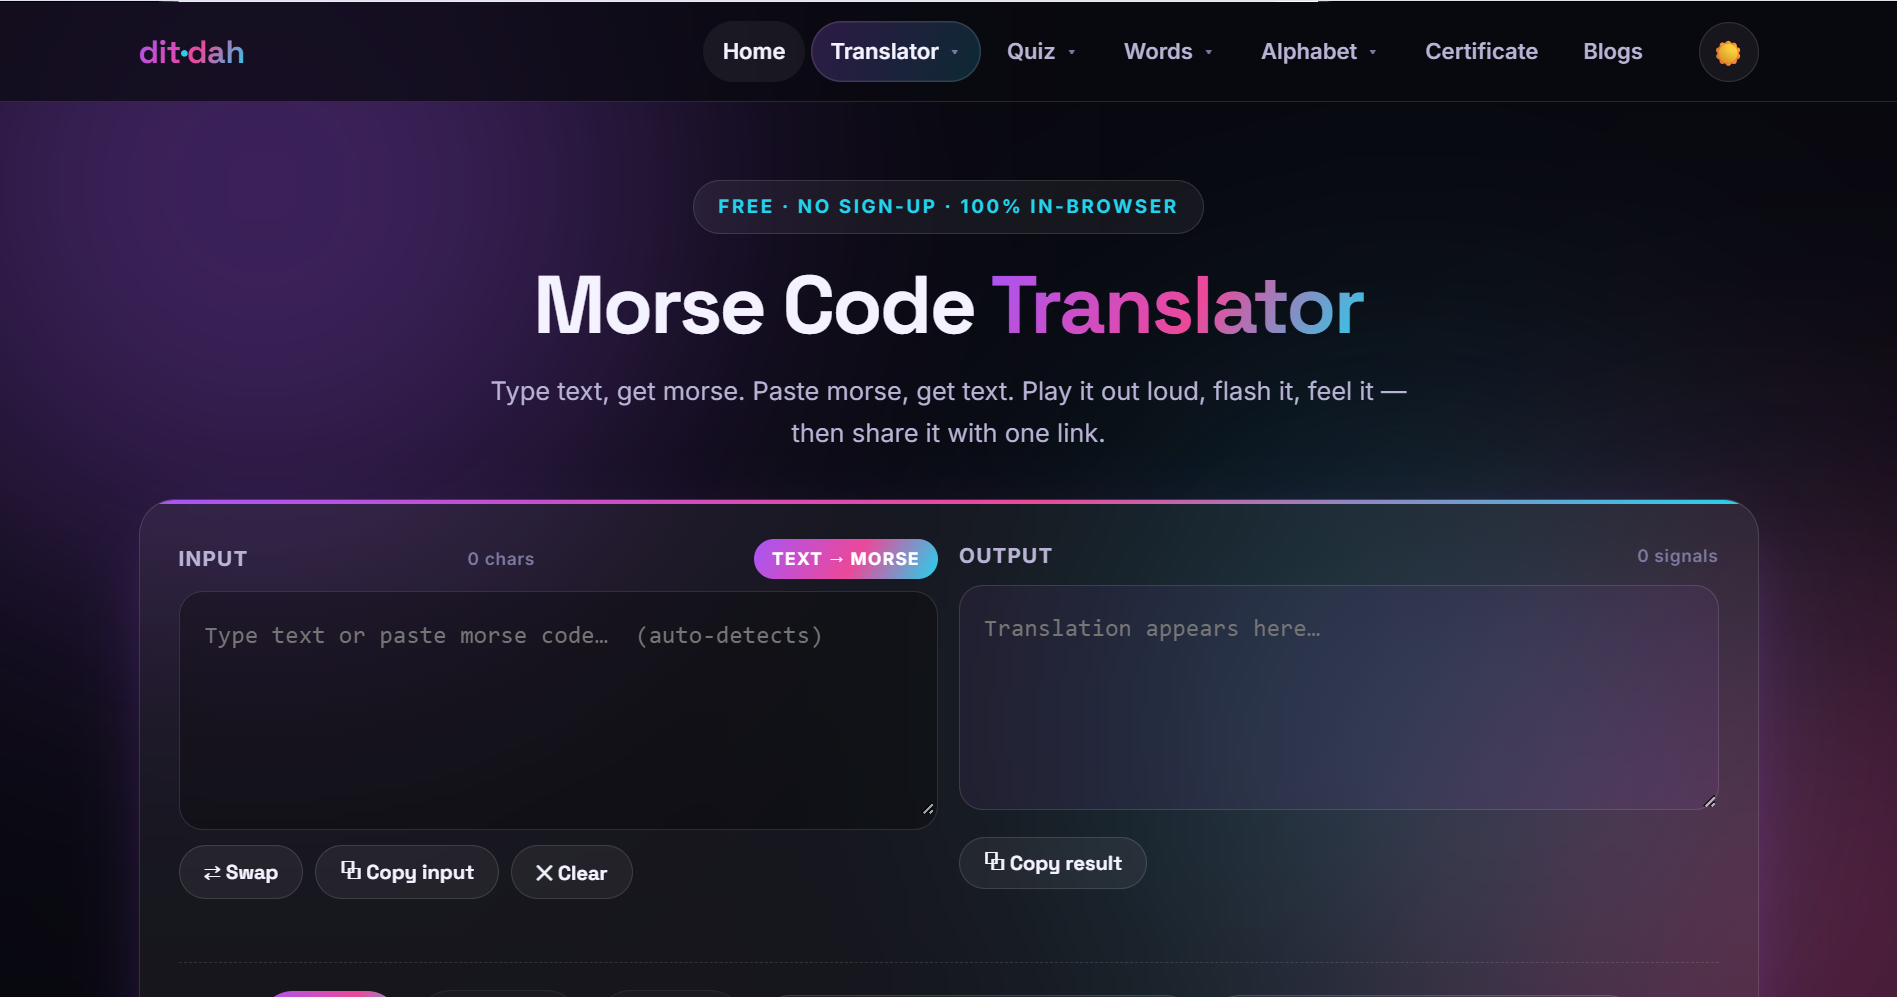Click the output translation area
This screenshot has height=997, width=1897.
[1338, 697]
